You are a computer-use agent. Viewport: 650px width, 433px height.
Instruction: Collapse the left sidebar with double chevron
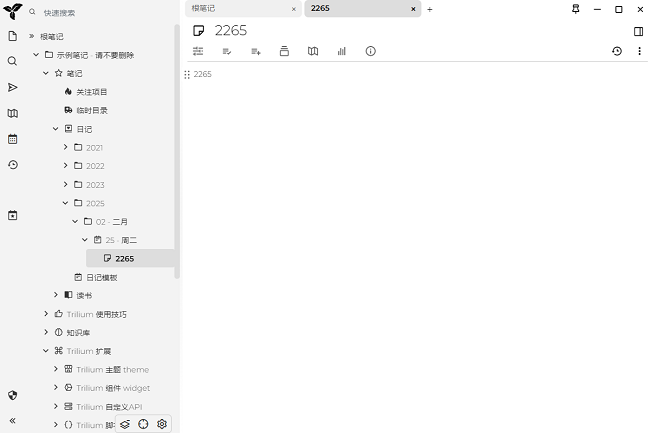pos(13,421)
